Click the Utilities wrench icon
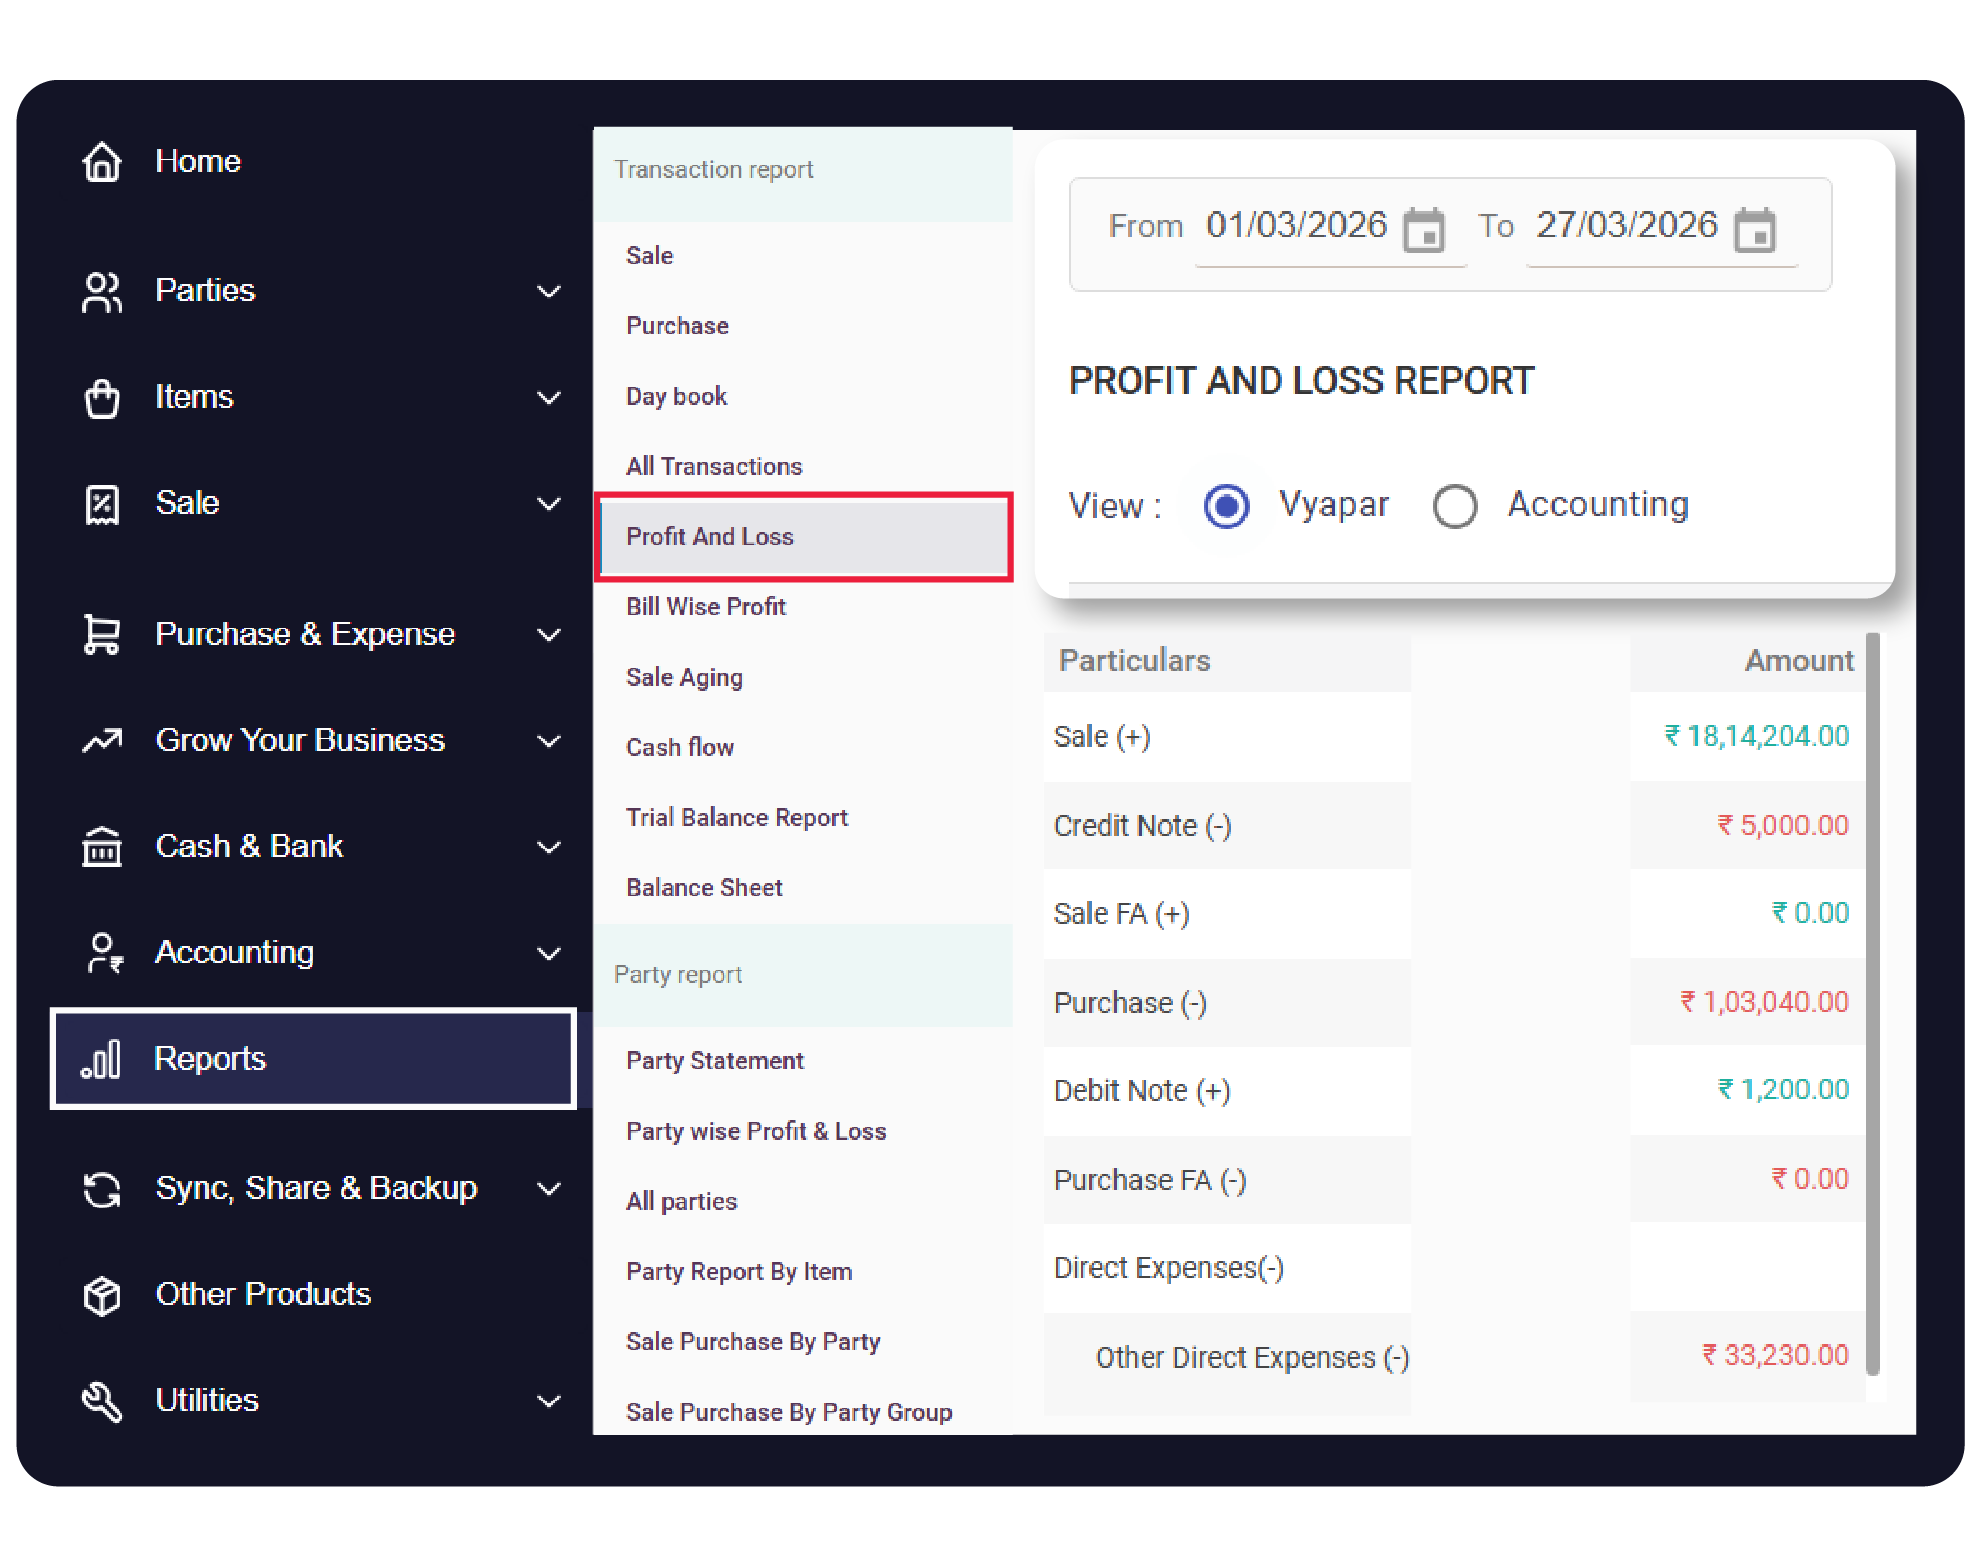The height and width of the screenshot is (1561, 1981). (x=103, y=1400)
